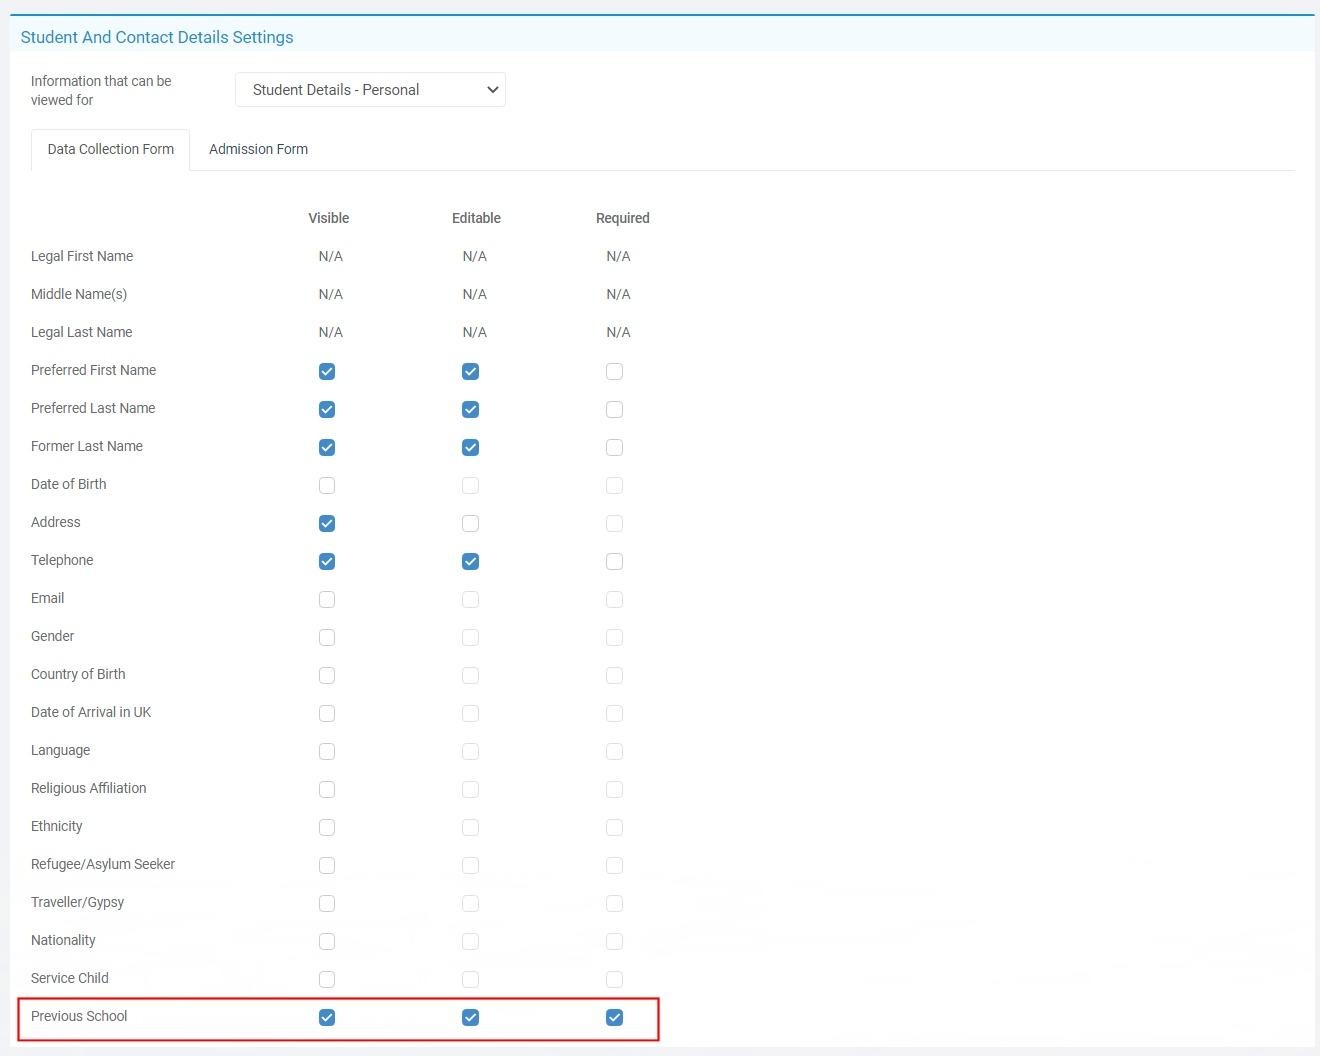This screenshot has height=1056, width=1320.
Task: Uncheck Visible for Telephone
Action: pyautogui.click(x=327, y=561)
